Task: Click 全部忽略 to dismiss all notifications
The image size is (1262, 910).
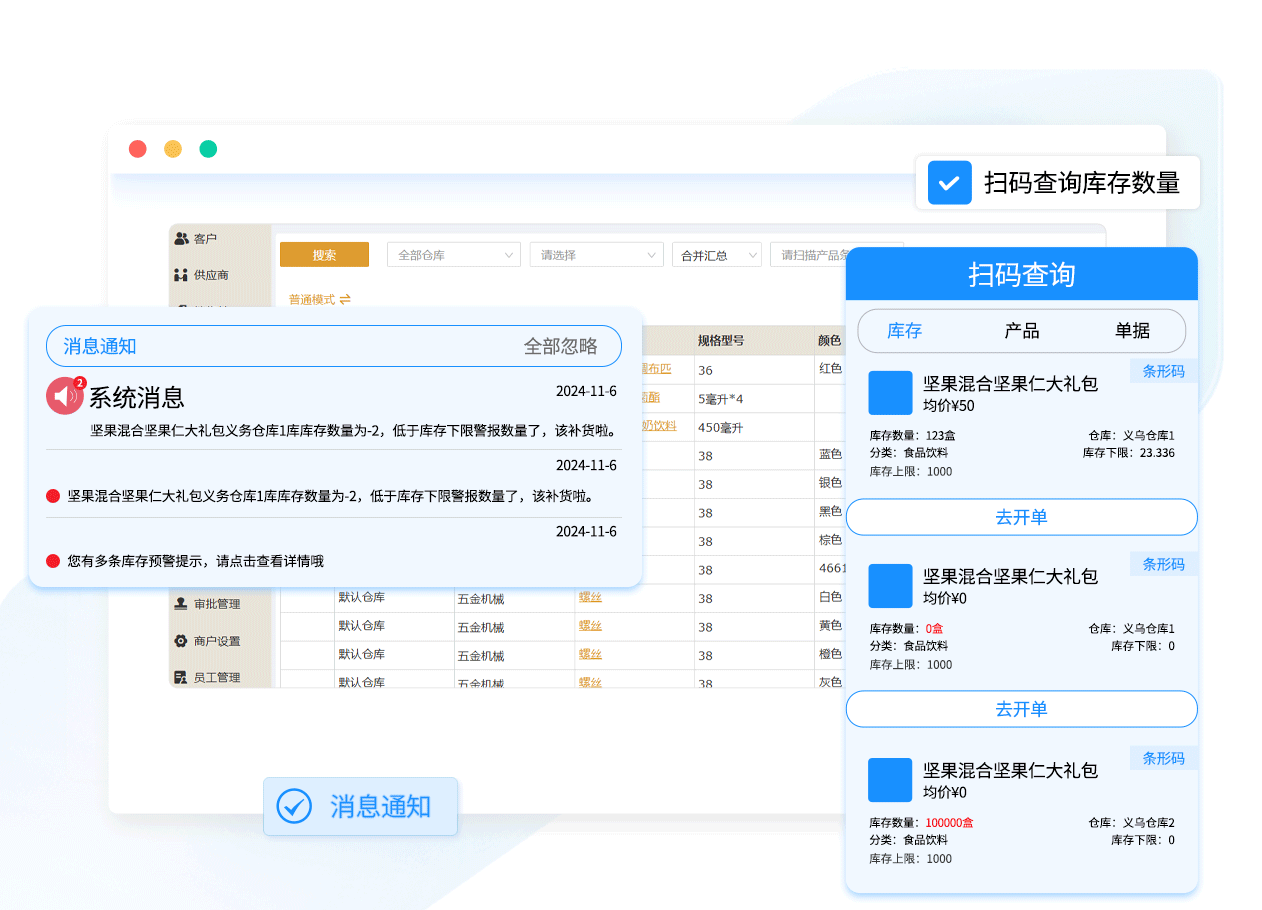Action: click(x=560, y=347)
